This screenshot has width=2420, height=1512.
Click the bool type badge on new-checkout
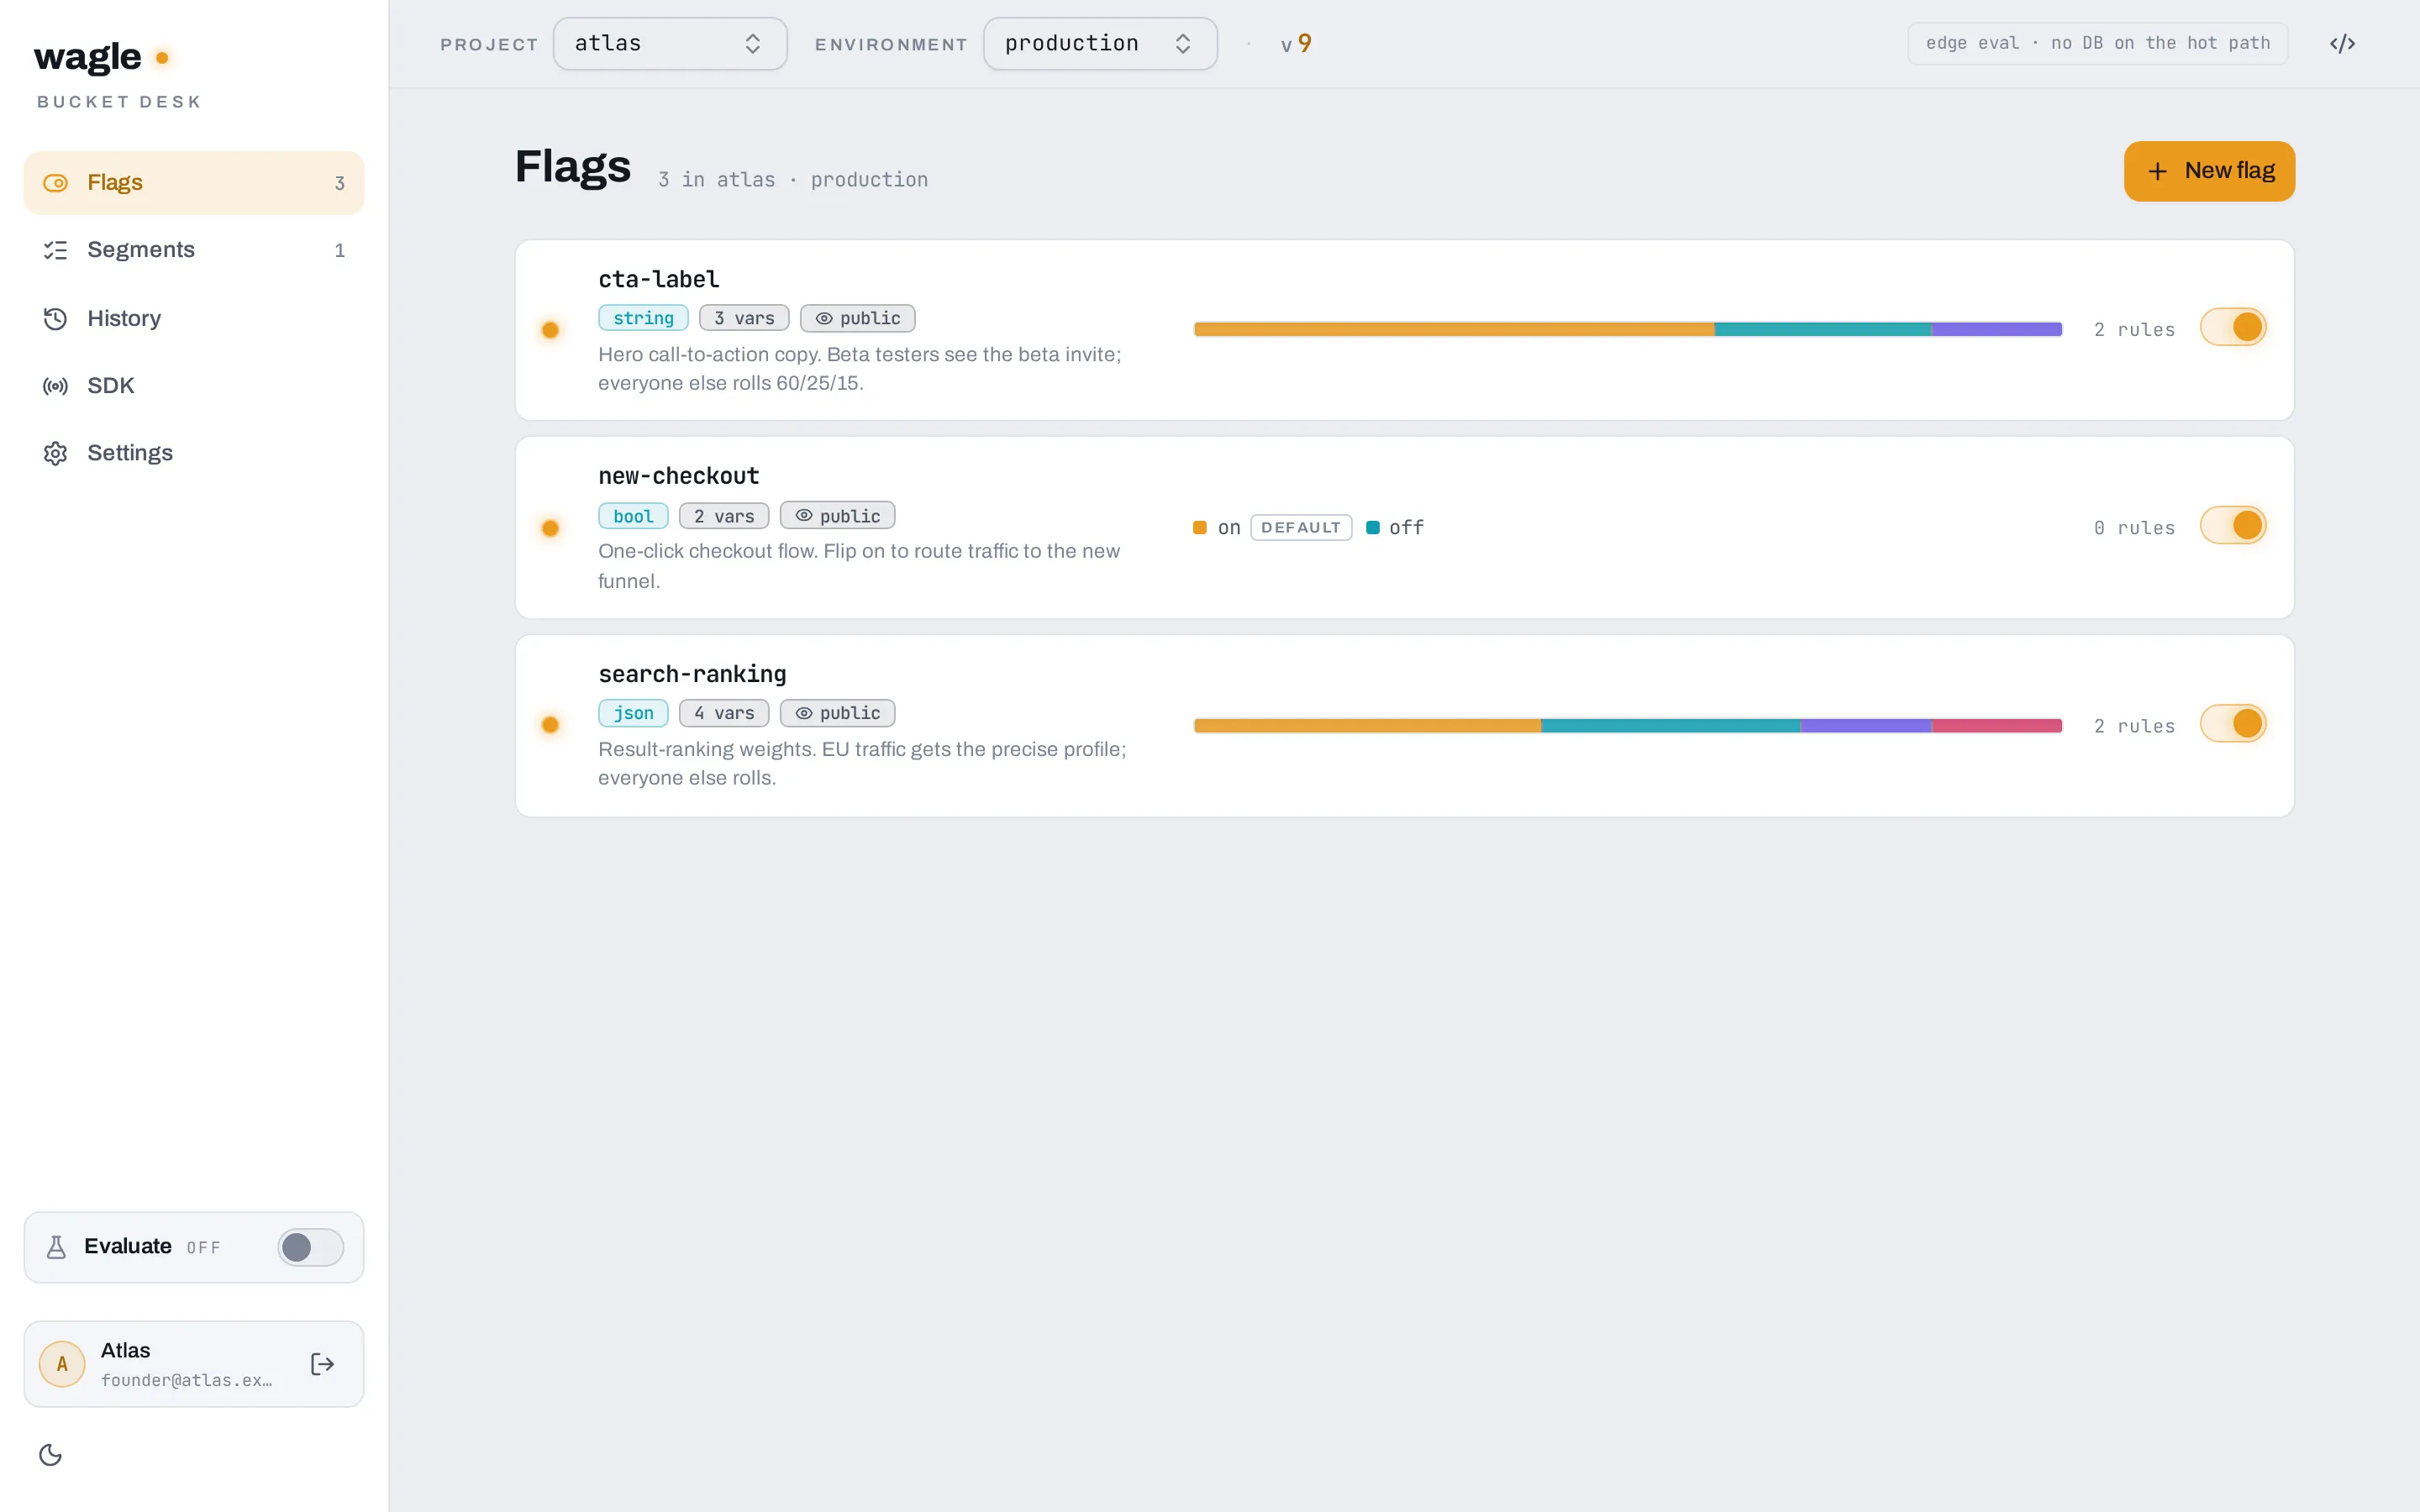[633, 516]
